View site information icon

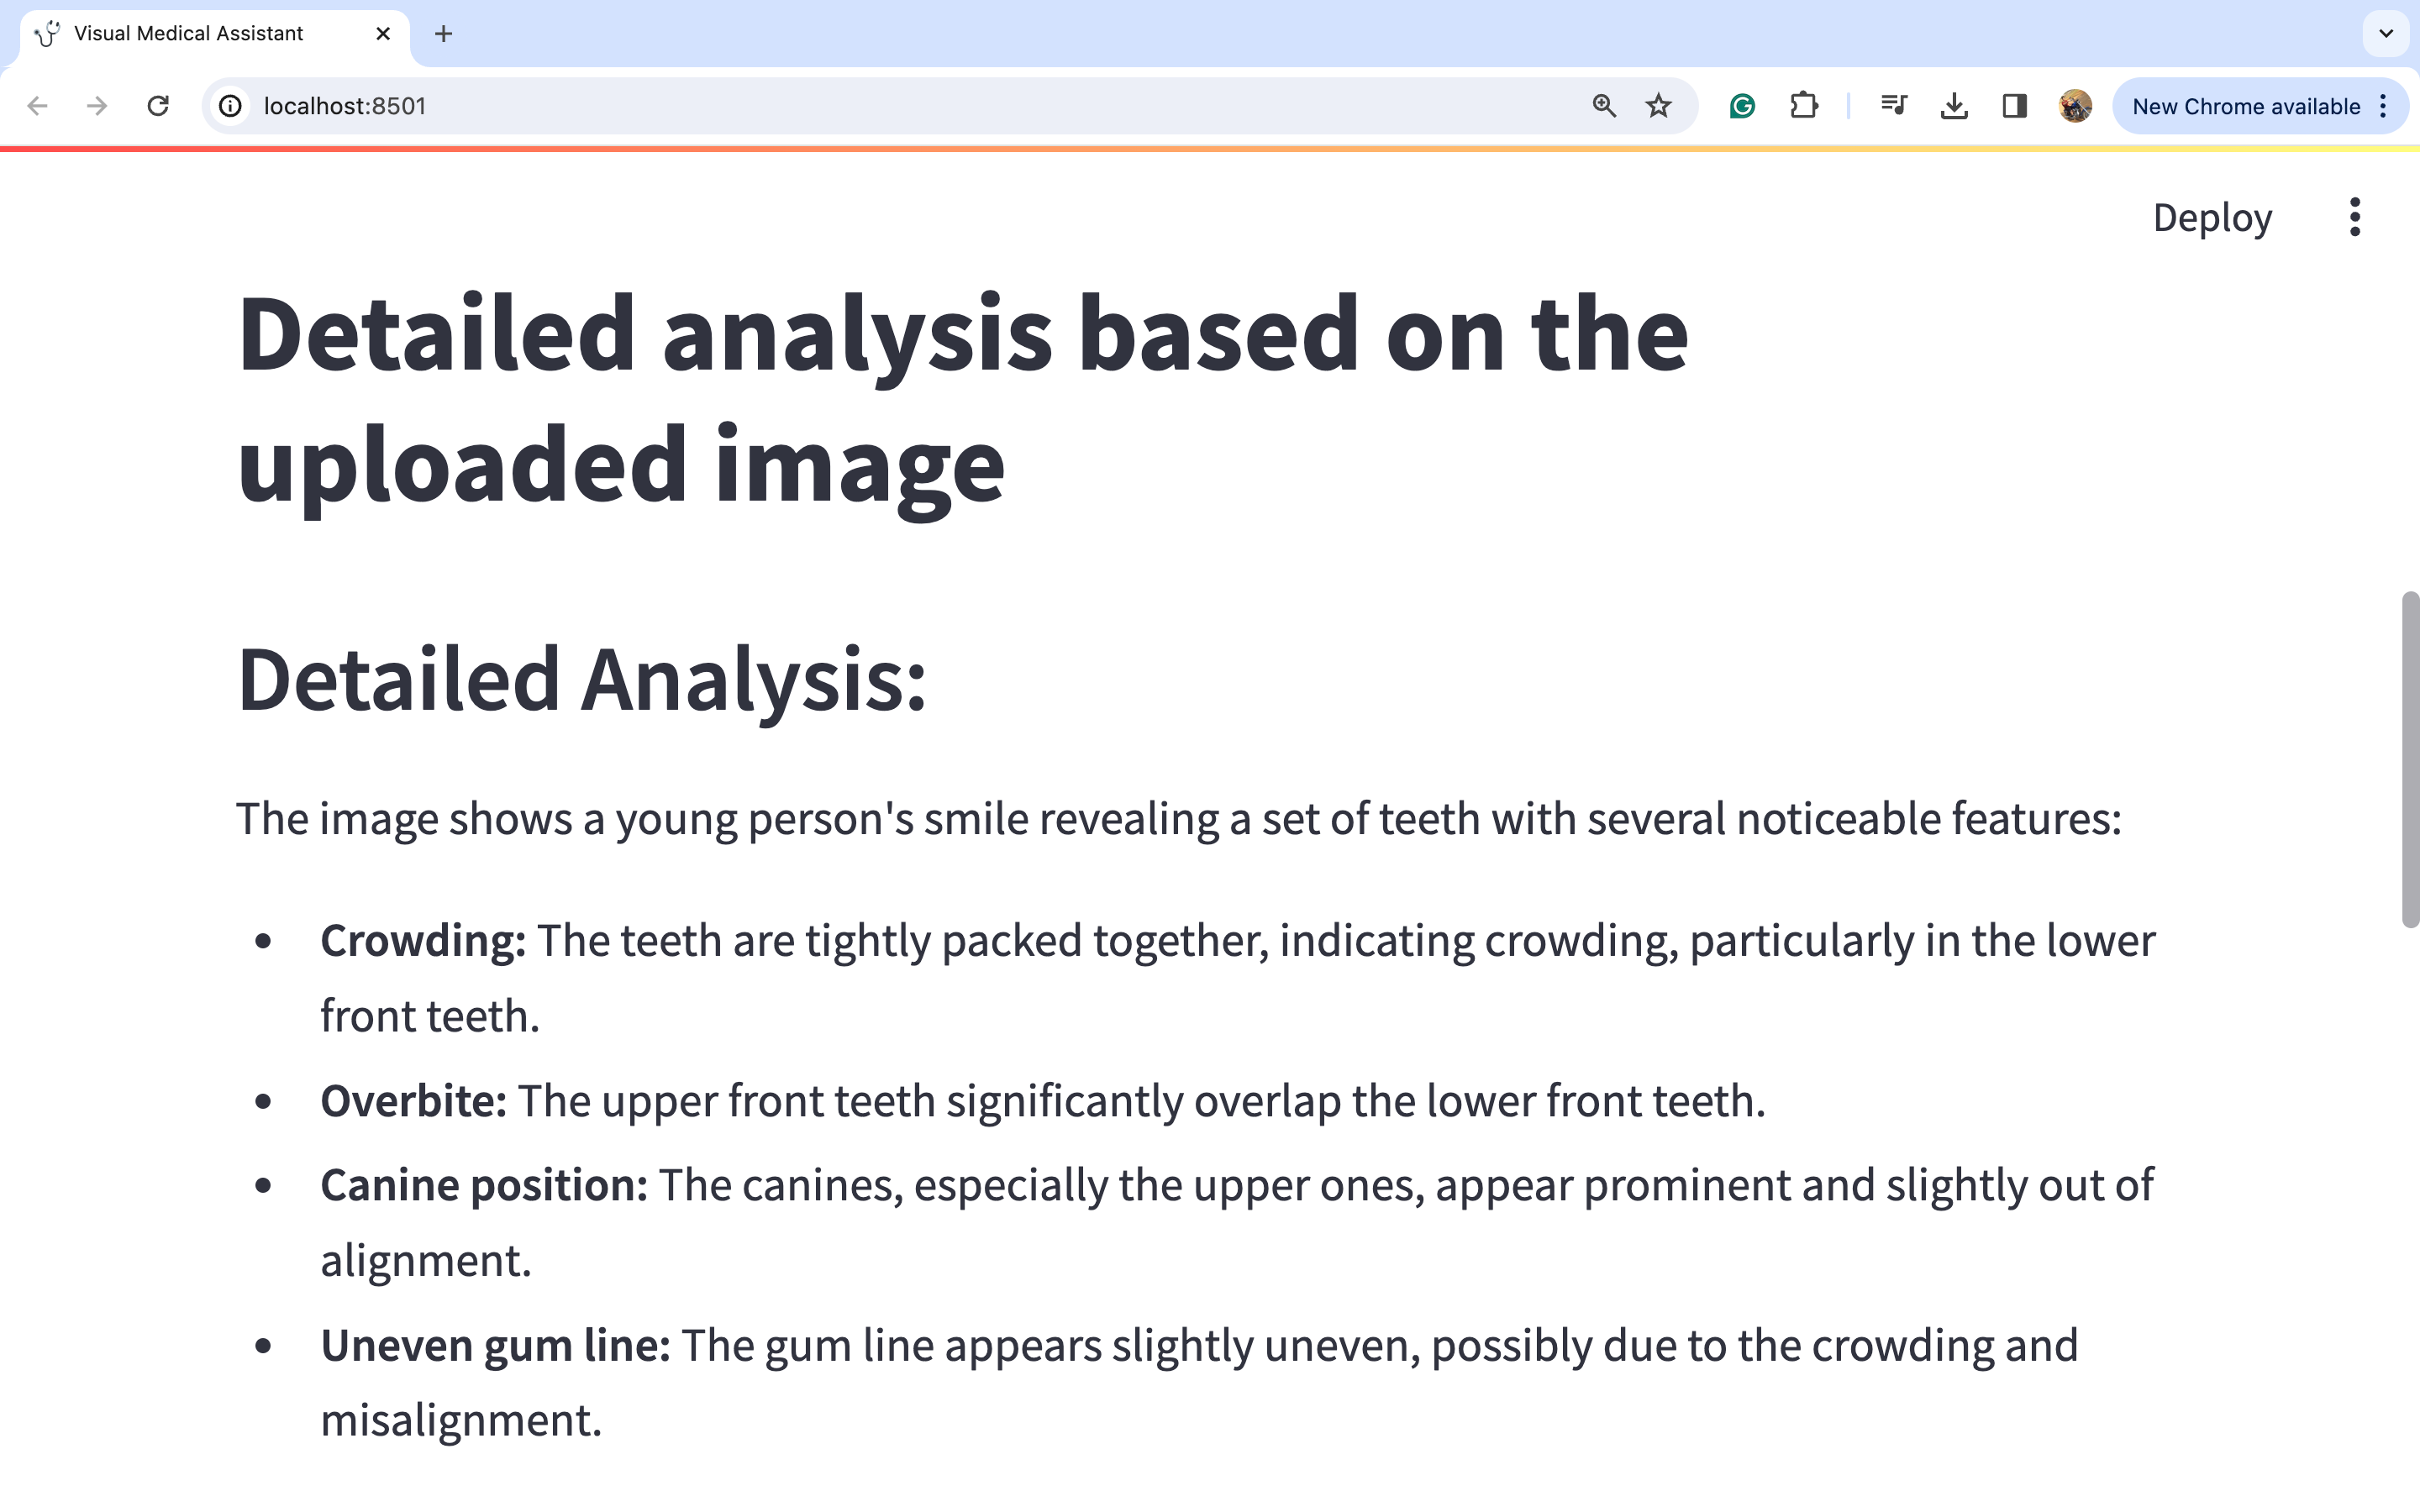(231, 106)
